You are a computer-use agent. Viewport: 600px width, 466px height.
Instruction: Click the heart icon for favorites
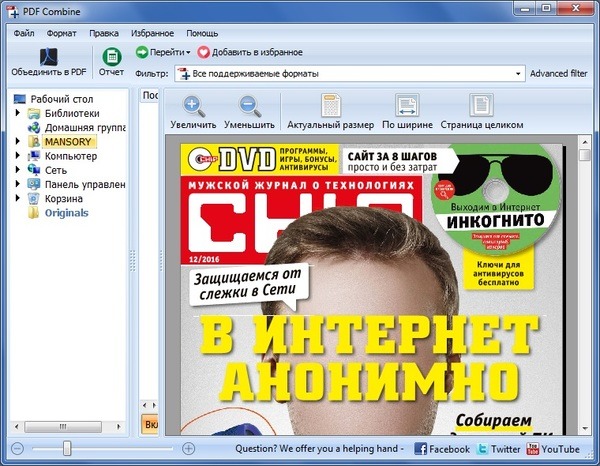203,52
